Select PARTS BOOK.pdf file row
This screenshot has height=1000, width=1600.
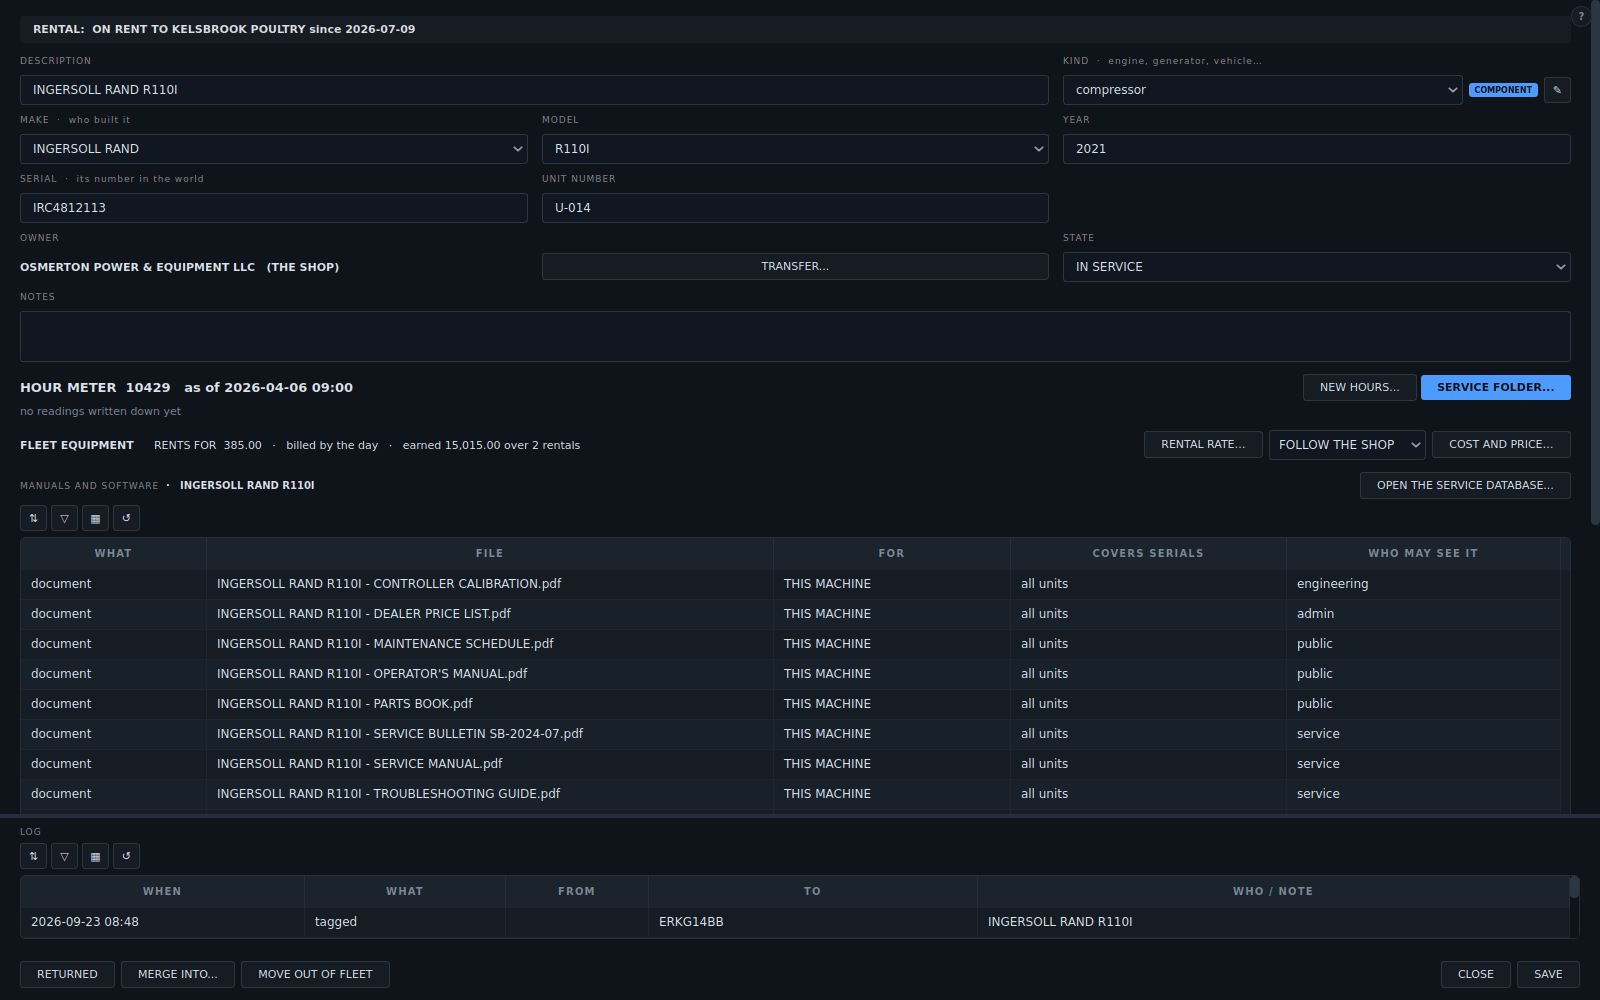coord(790,704)
